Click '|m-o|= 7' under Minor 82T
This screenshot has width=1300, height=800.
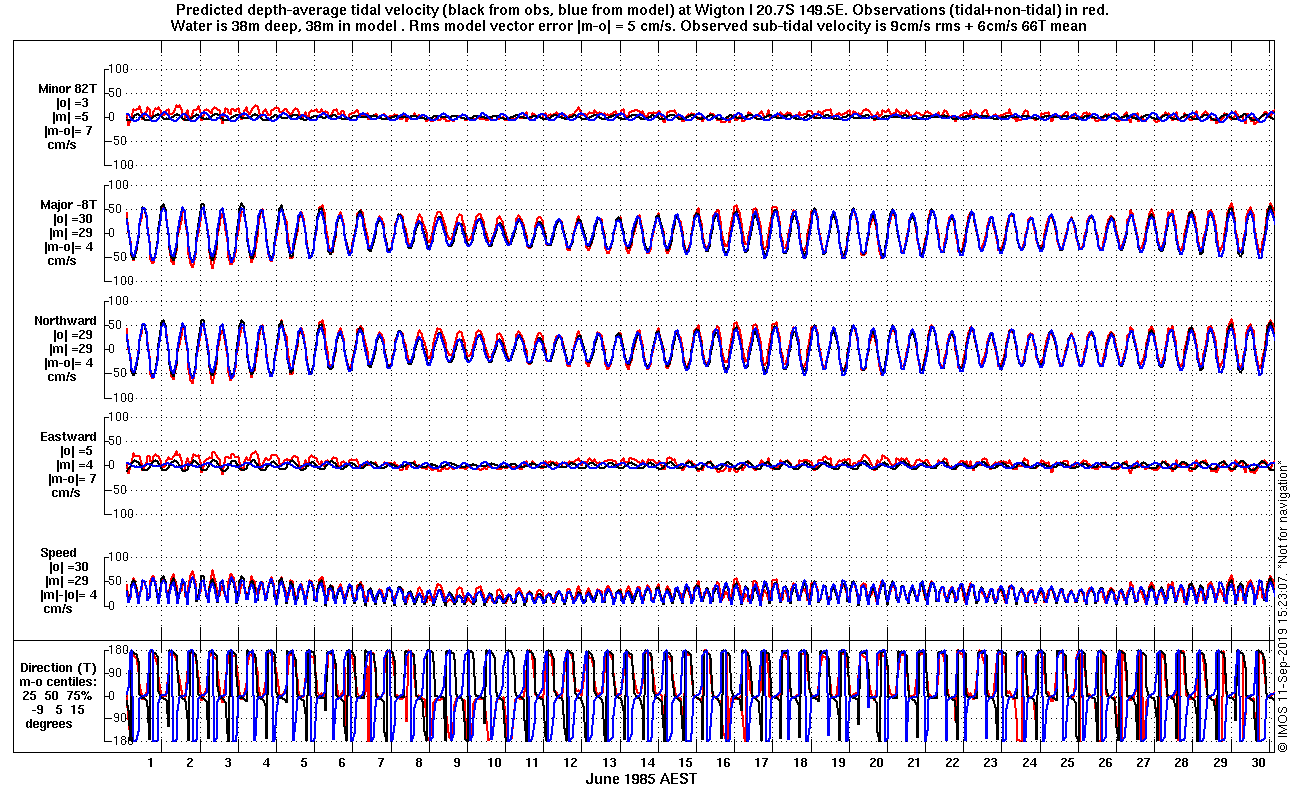(68, 131)
